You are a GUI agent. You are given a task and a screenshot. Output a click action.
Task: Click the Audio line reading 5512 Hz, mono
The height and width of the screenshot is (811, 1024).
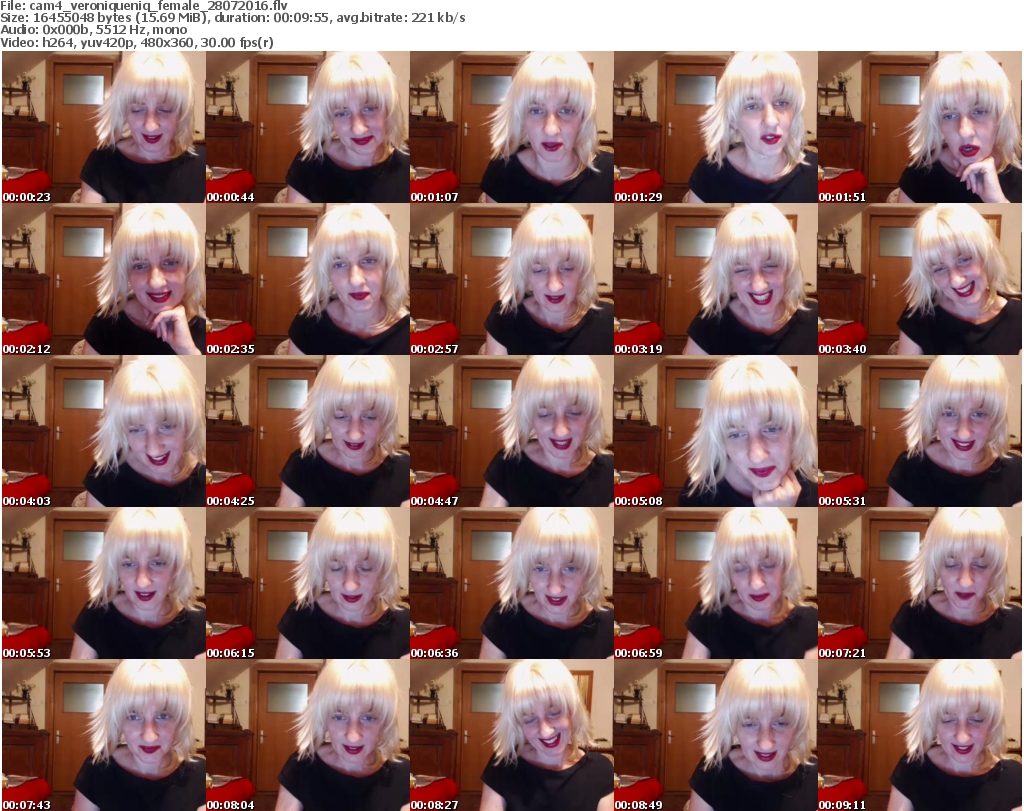[x=93, y=30]
